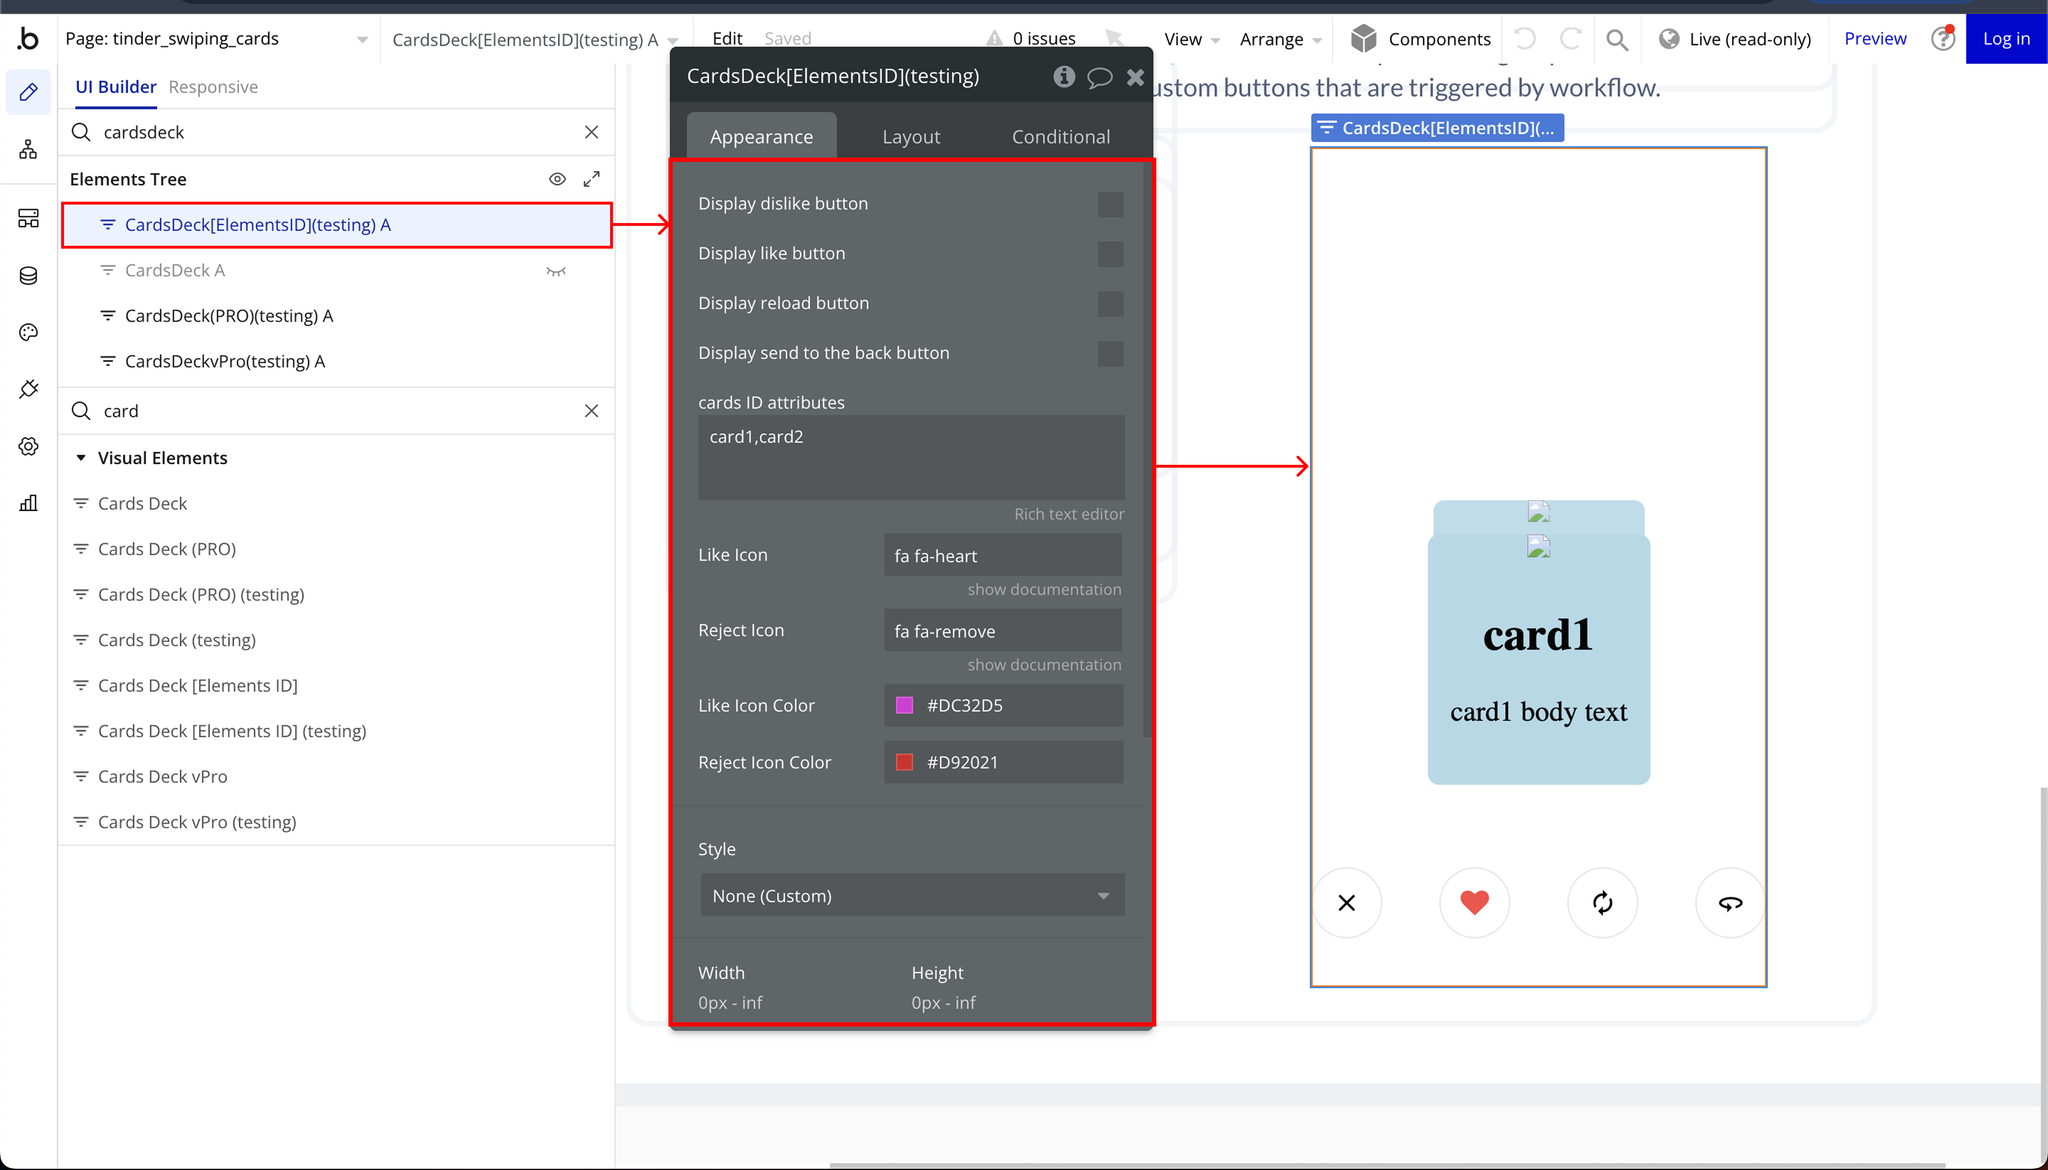Click the comment bubble icon in property editor

pos(1099,77)
